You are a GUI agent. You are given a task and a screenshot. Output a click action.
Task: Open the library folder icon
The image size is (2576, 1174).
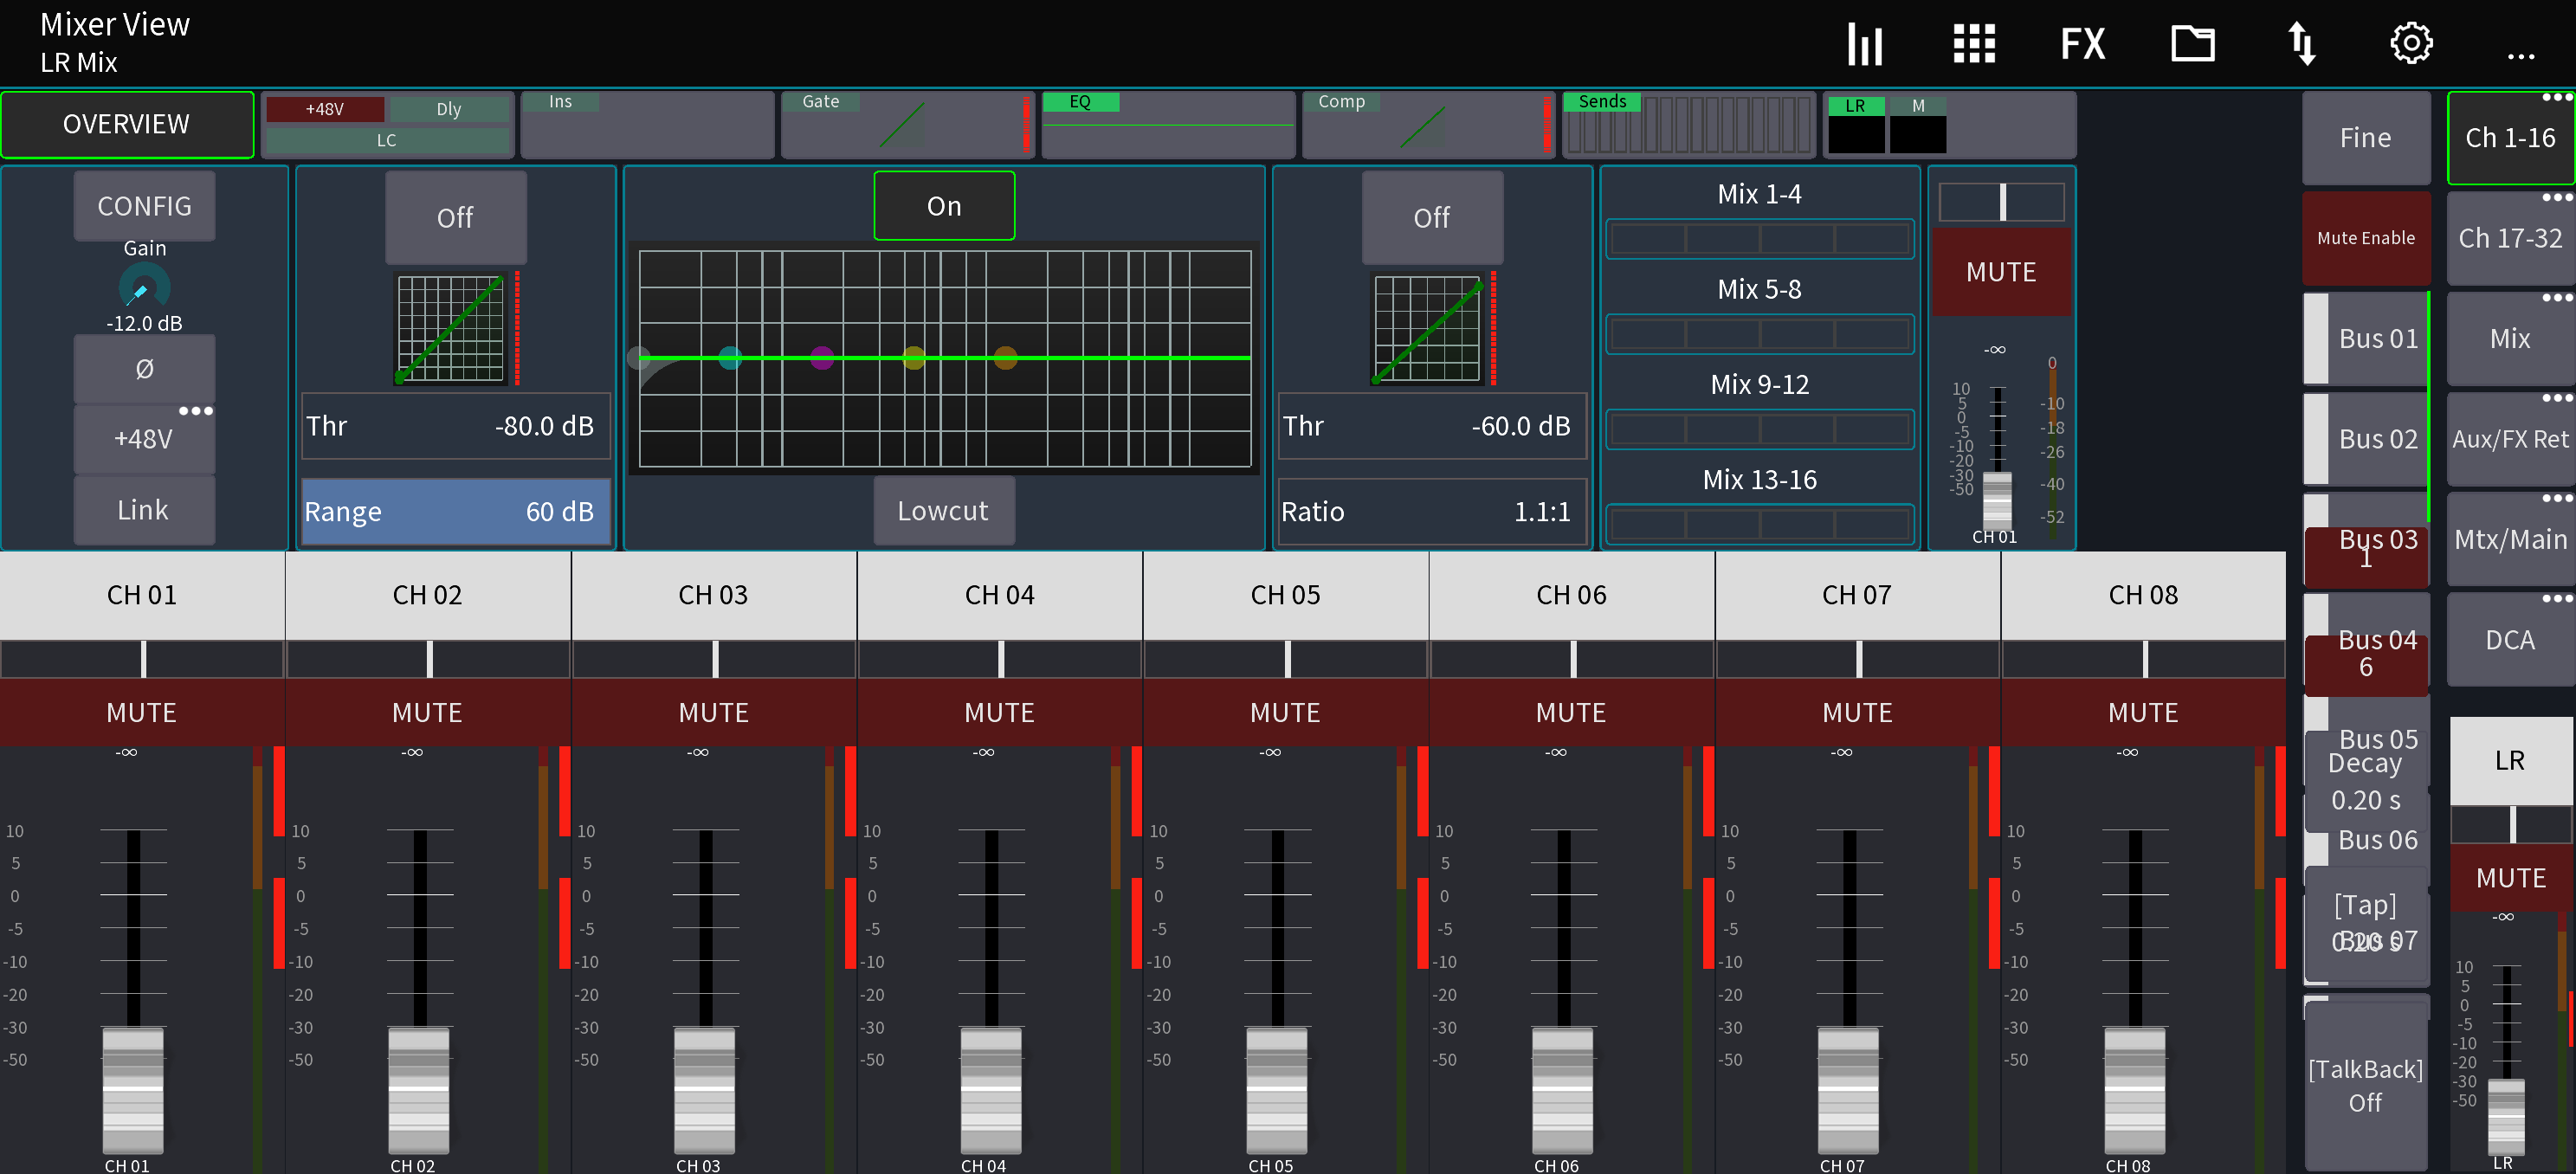tap(2193, 43)
